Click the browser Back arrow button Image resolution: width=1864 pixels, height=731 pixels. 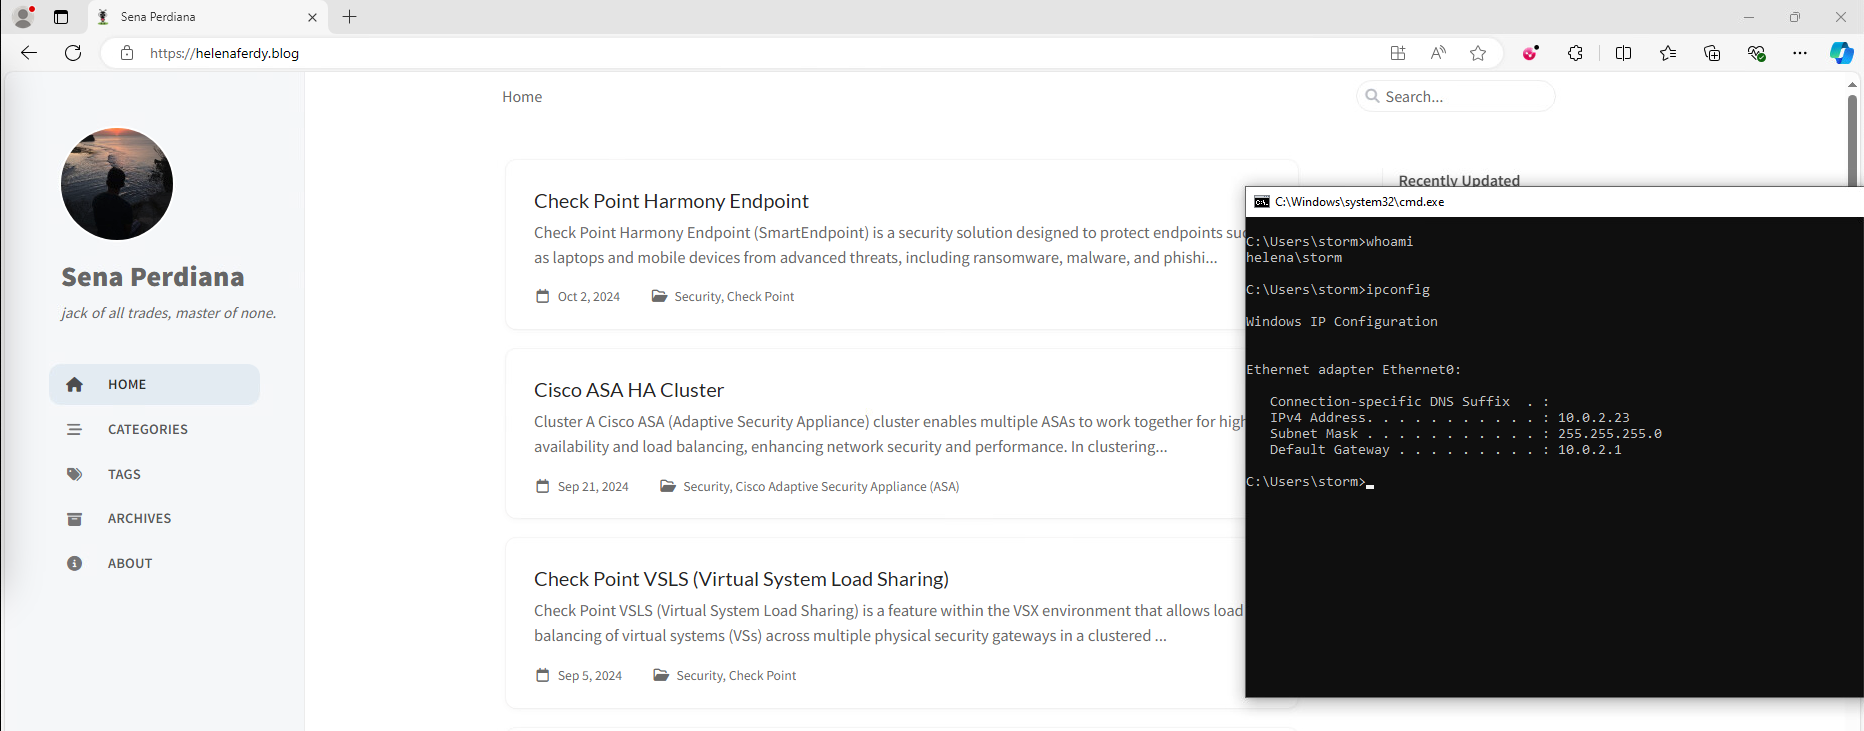[29, 53]
